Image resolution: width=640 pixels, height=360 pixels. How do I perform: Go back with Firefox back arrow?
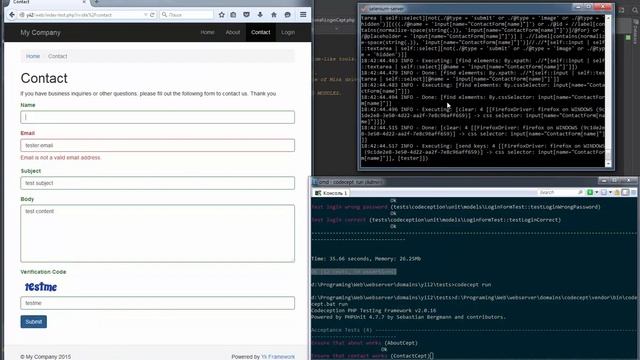(12, 15)
